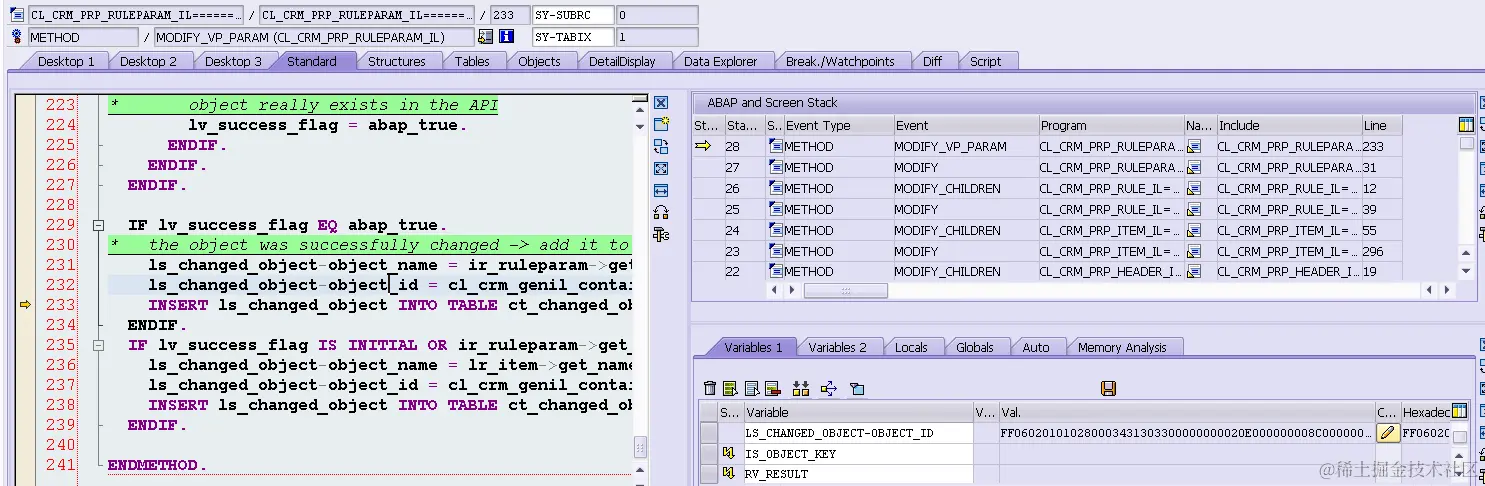The width and height of the screenshot is (1485, 486).
Task: Click the save disk icon above Val. column
Action: coord(1107,388)
